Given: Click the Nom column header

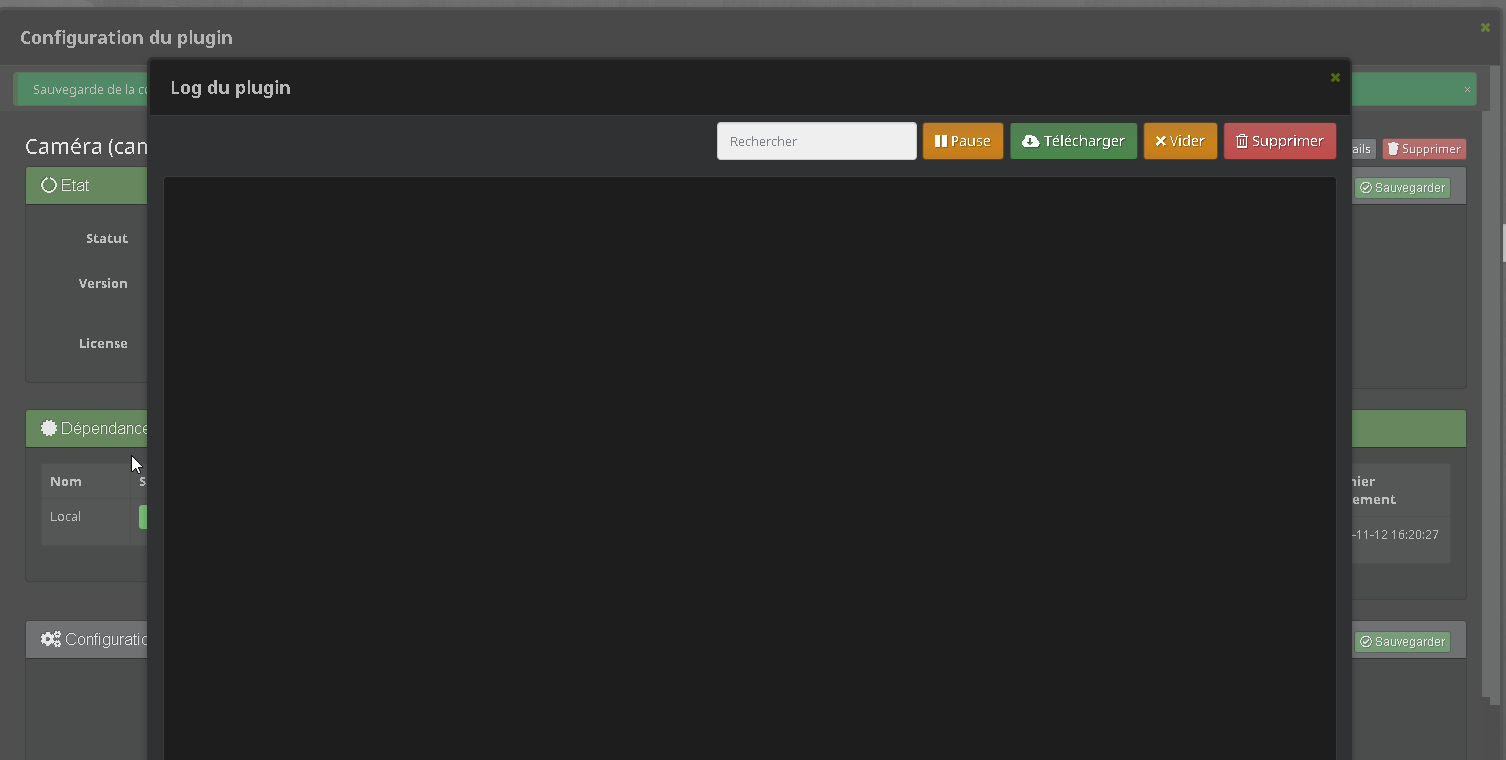Looking at the screenshot, I should tap(66, 481).
